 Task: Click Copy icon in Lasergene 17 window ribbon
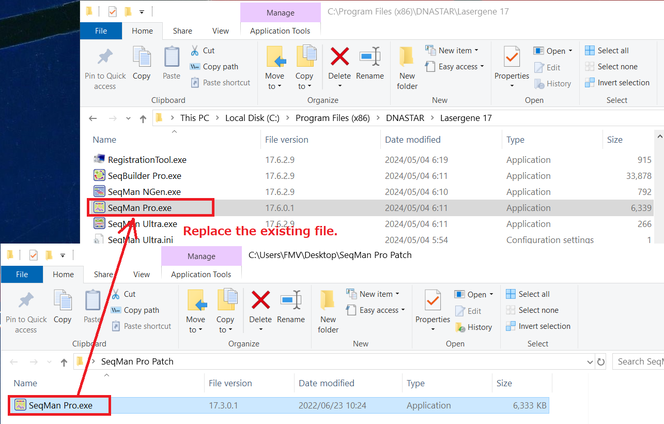[142, 57]
